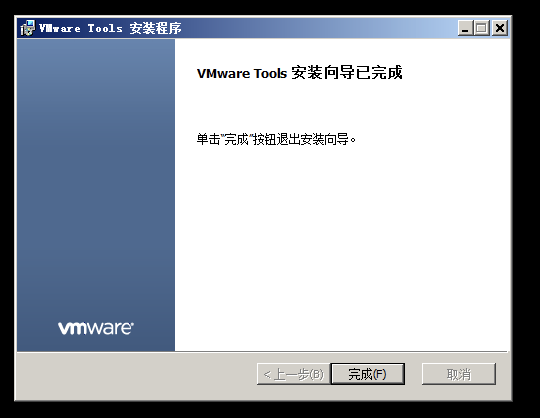
Task: Click the installer icon in the title bar
Action: coord(27,28)
